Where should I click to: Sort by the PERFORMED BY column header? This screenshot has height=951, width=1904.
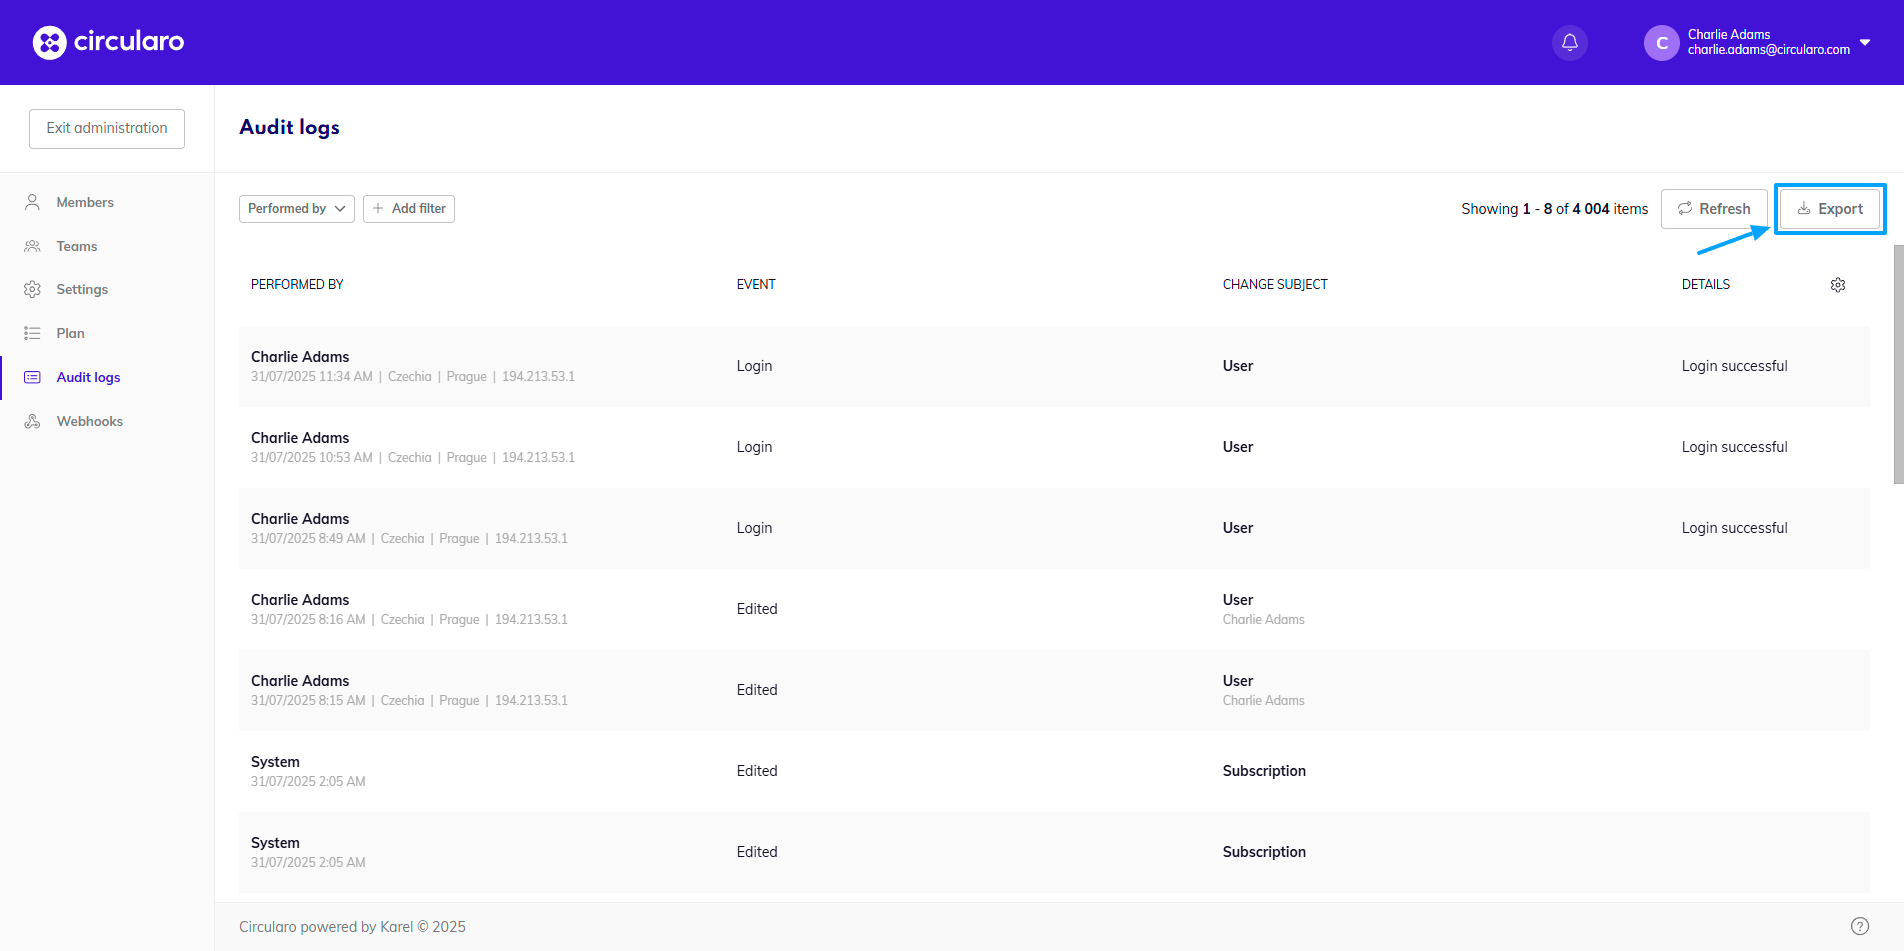tap(297, 284)
